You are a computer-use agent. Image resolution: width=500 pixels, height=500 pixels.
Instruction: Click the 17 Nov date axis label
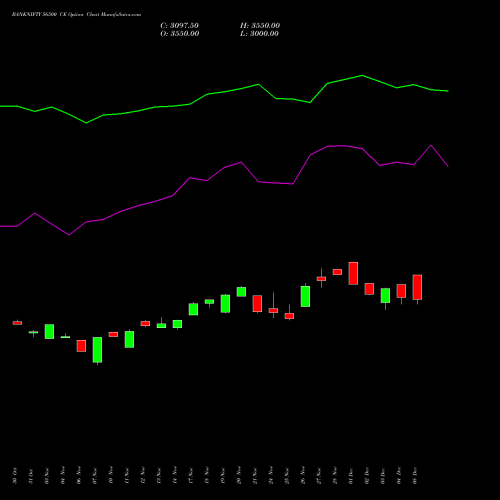191,476
